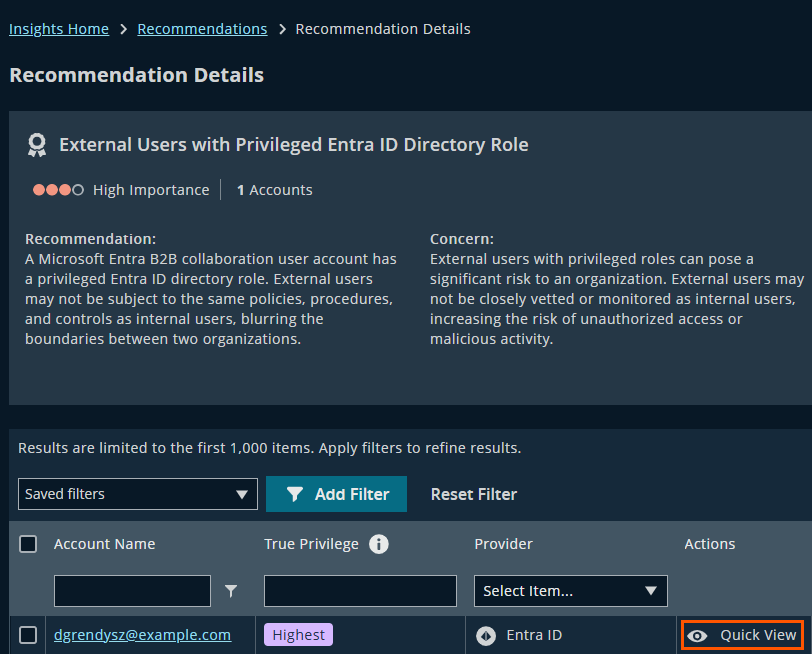Click the True Privilege column header
The width and height of the screenshot is (812, 654).
[311, 544]
